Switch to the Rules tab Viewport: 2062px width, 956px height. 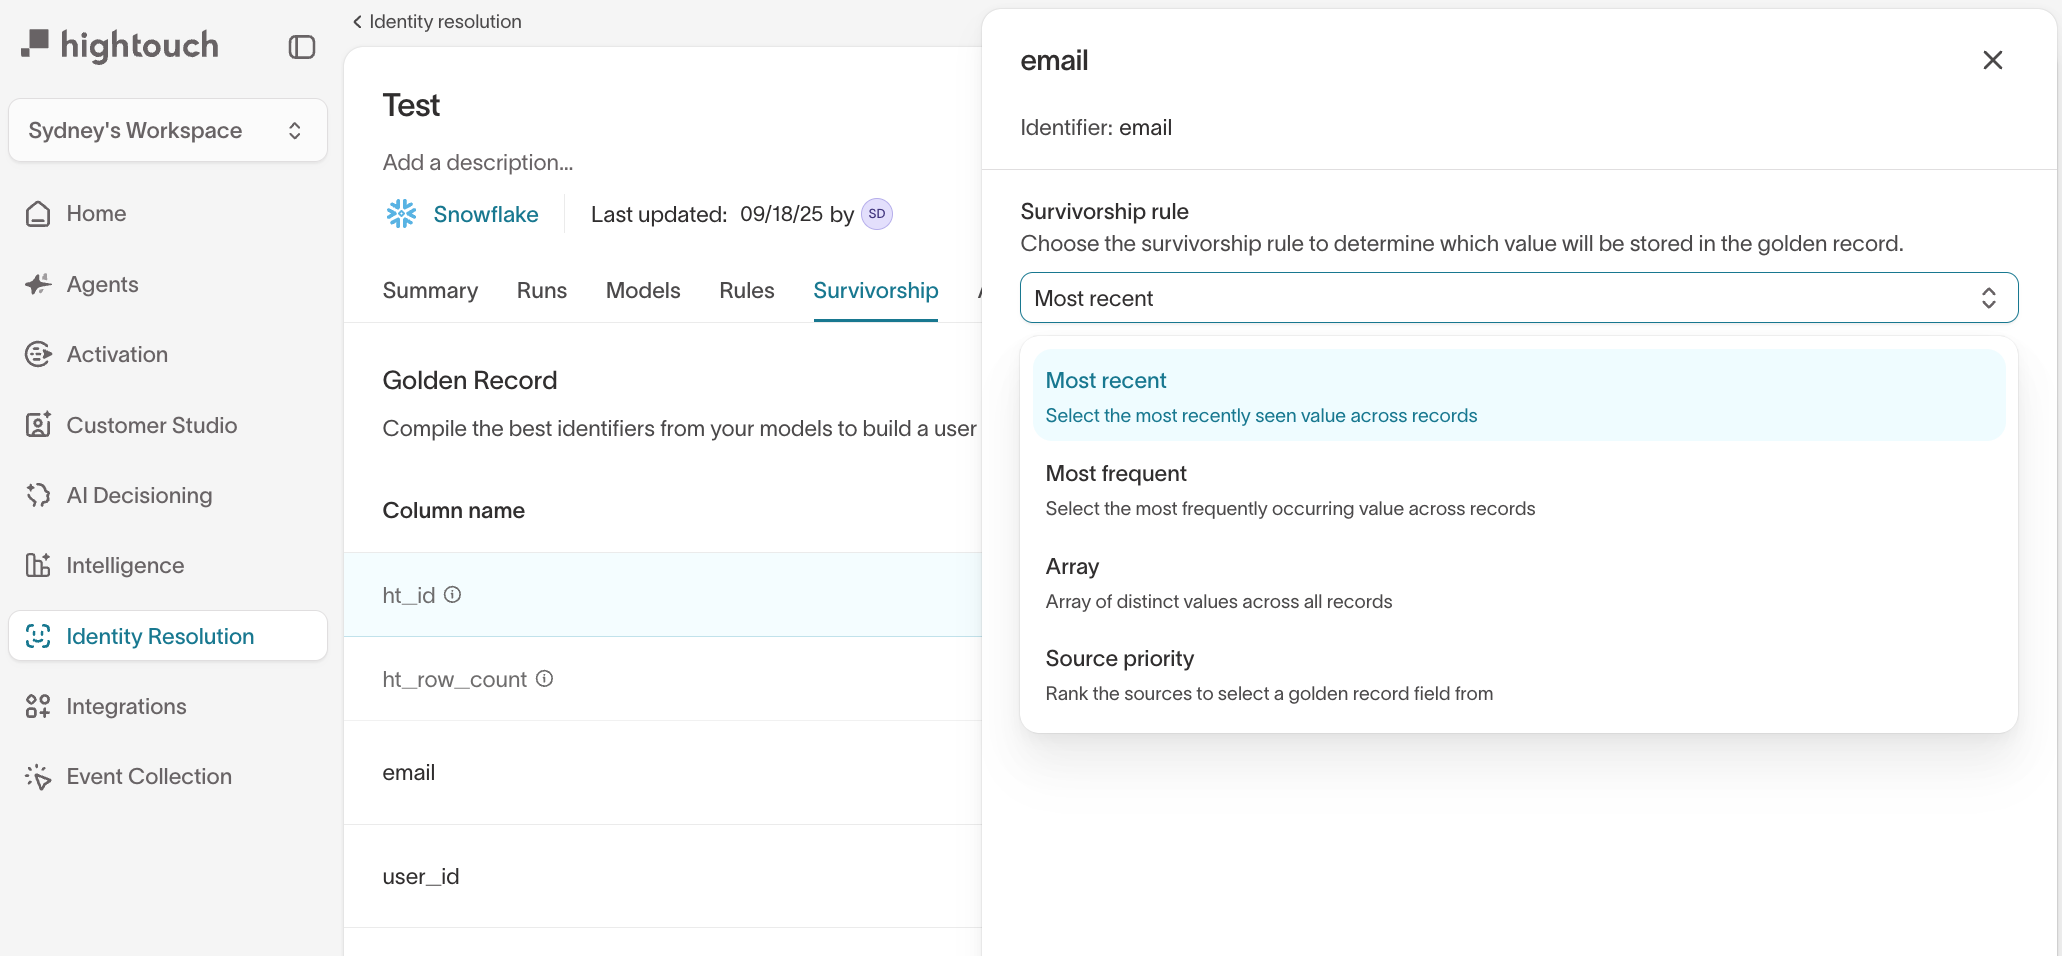pyautogui.click(x=746, y=291)
